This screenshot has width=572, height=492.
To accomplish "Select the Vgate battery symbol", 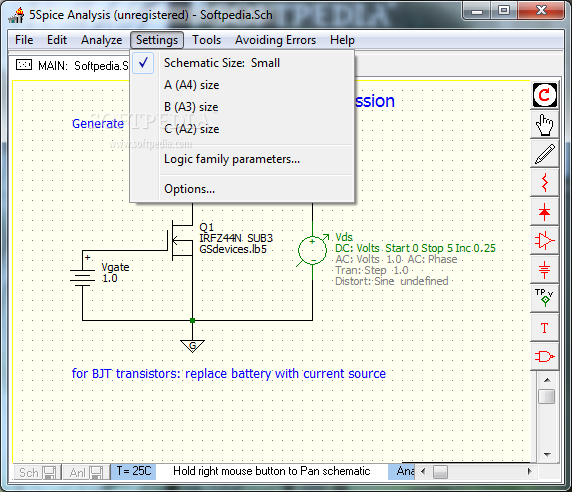I will tap(83, 278).
